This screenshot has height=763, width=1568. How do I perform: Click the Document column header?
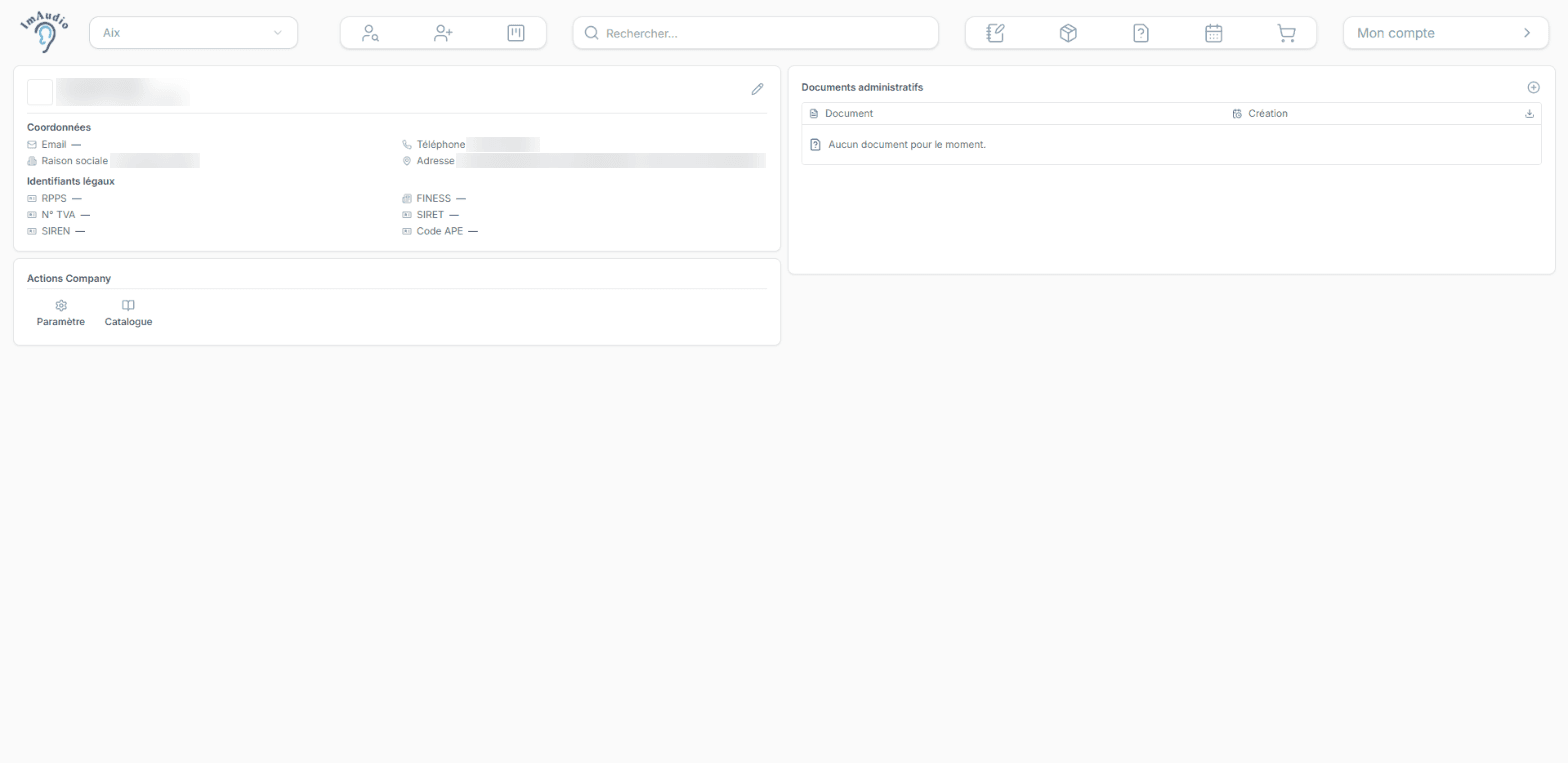click(x=849, y=114)
